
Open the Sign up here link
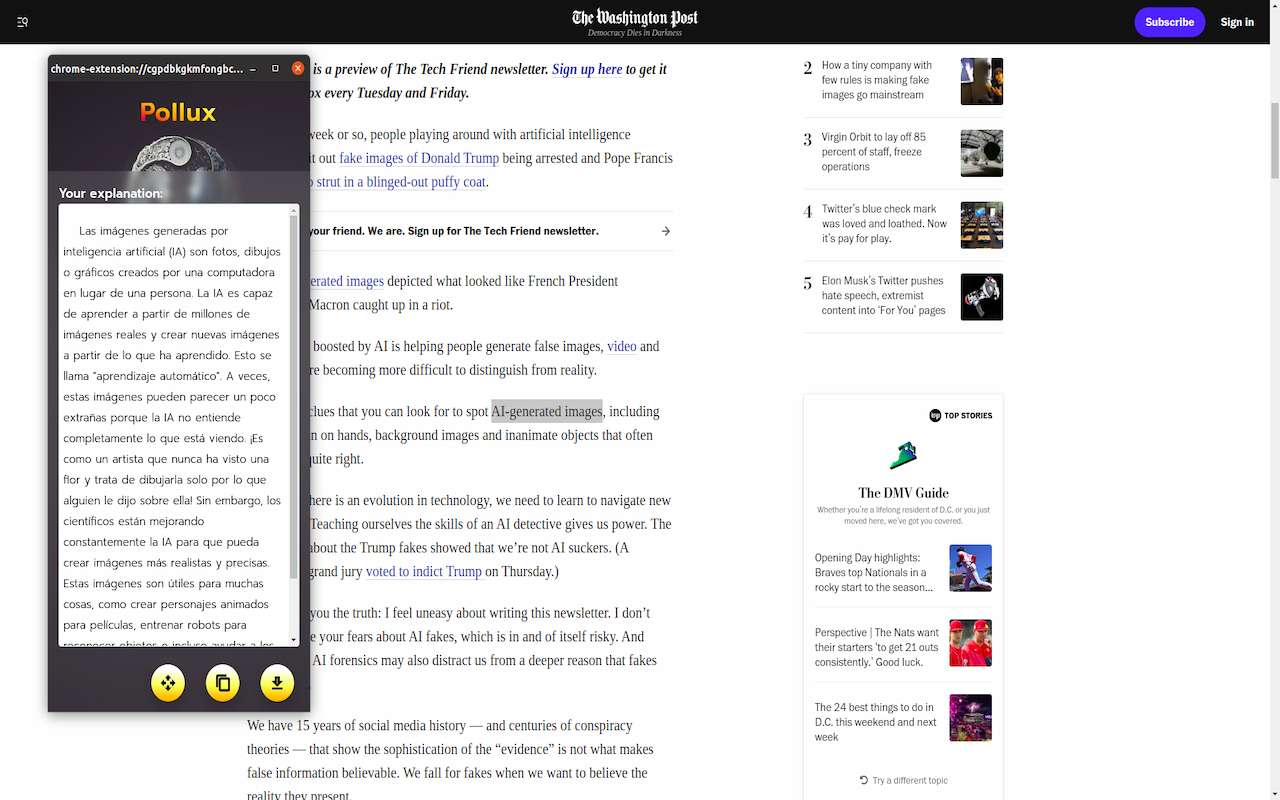click(587, 69)
